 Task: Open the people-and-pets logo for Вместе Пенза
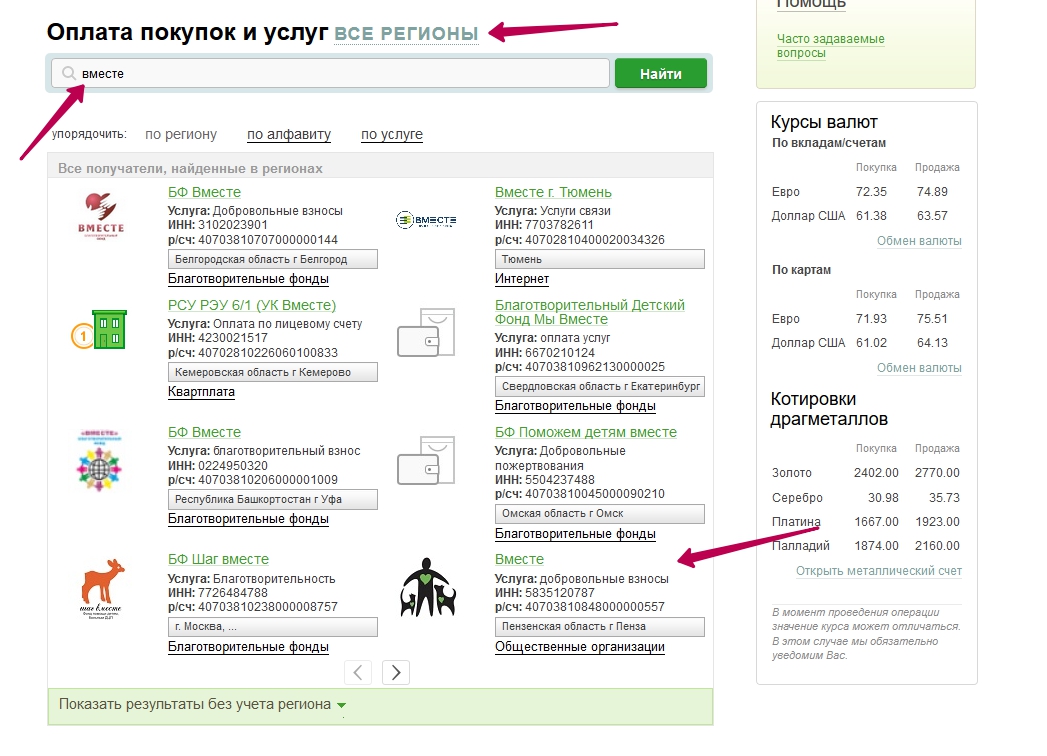pyautogui.click(x=428, y=586)
